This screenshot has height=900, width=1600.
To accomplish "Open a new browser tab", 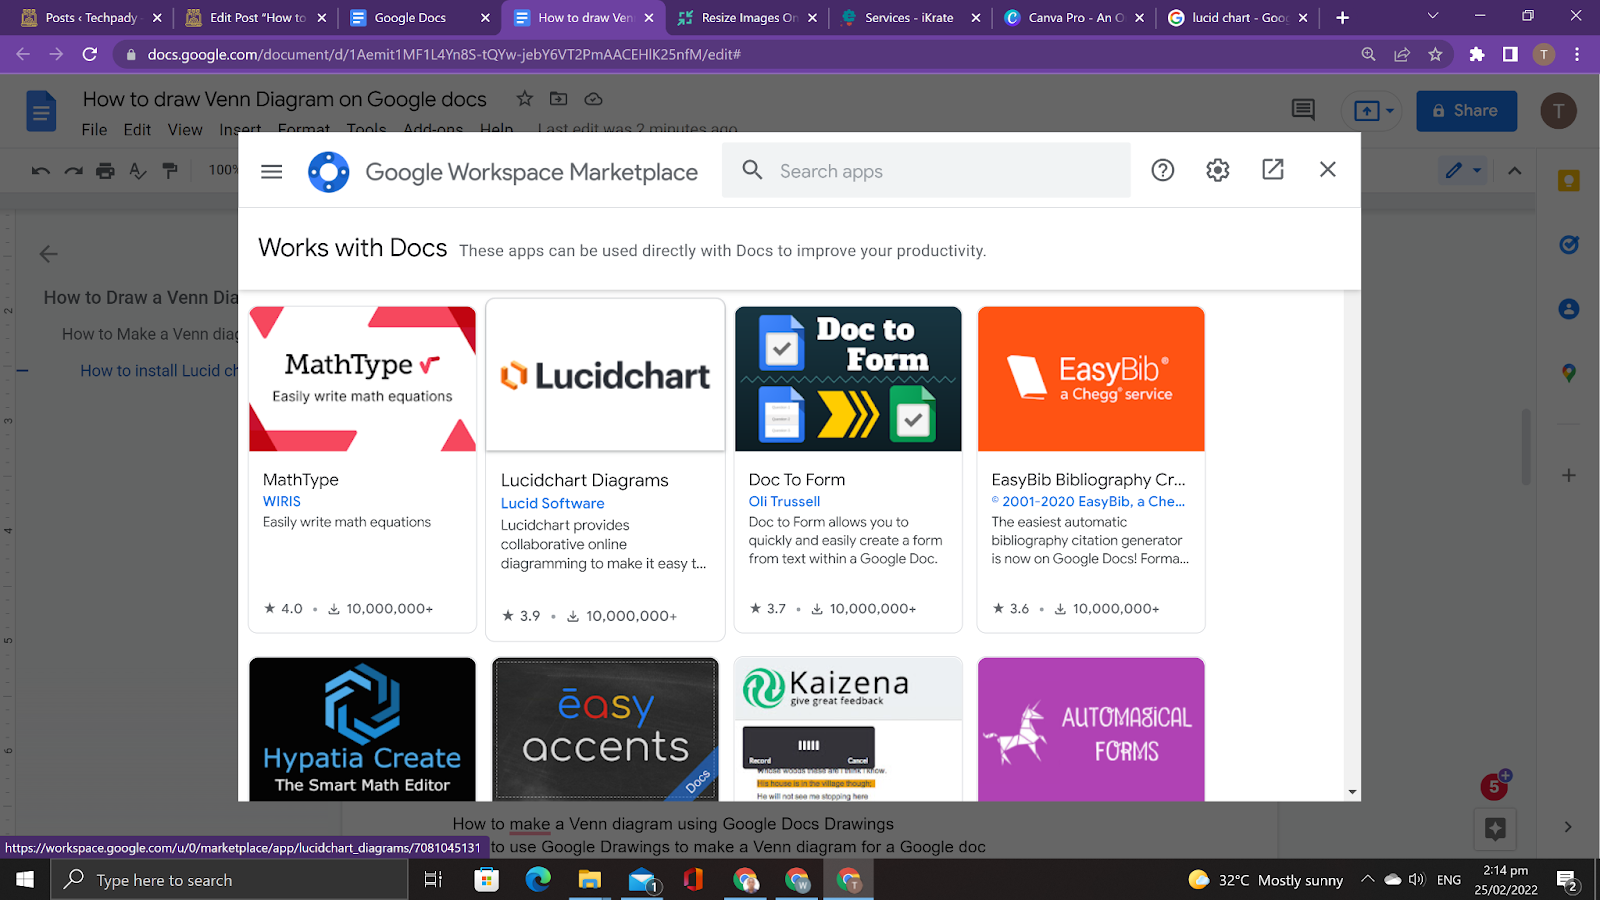I will (x=1342, y=18).
